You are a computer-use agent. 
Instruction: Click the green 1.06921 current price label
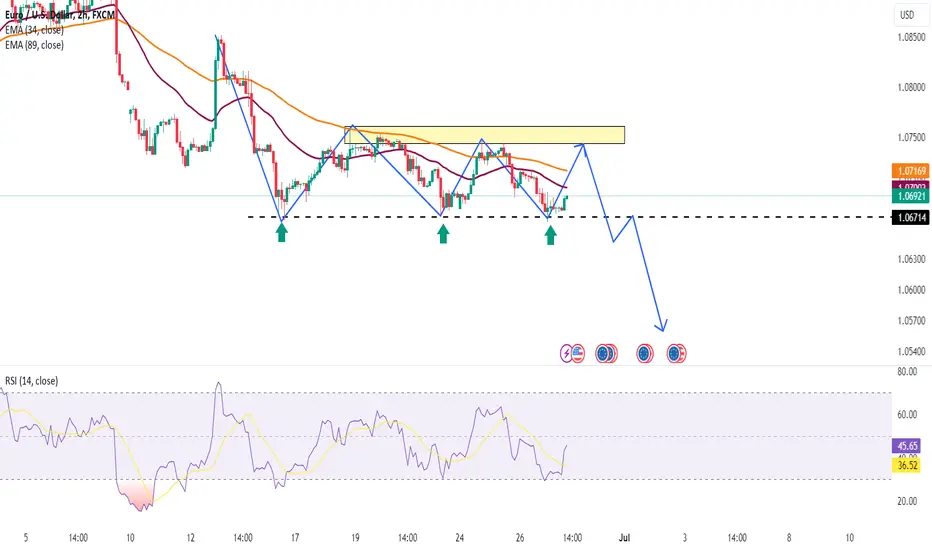coord(911,196)
